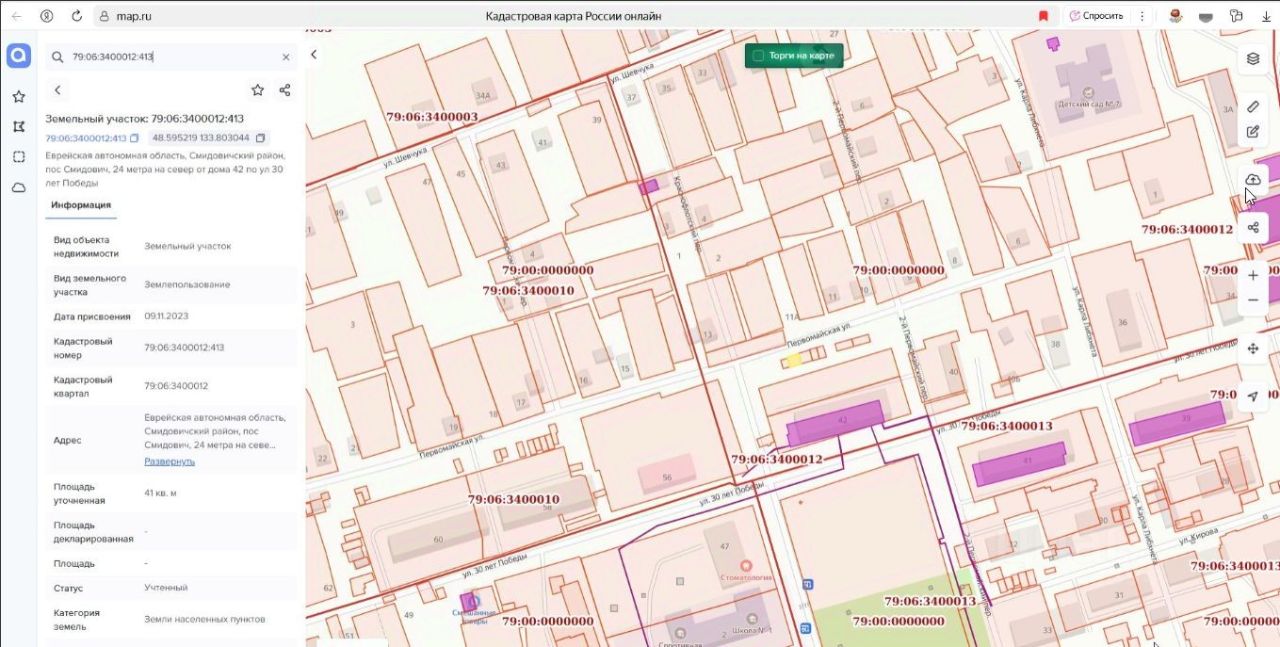
Task: Click the 'Земли населенных пунктов' value
Action: [205, 619]
